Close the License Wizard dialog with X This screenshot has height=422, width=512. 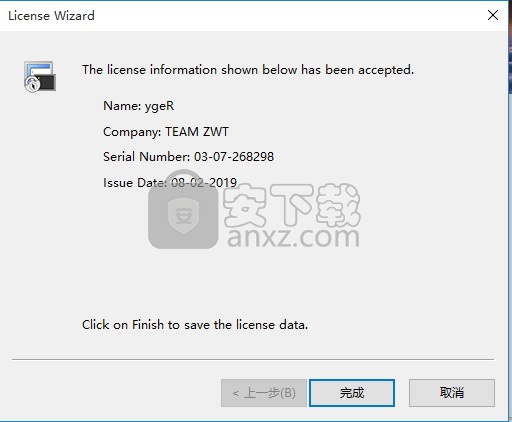click(x=493, y=15)
